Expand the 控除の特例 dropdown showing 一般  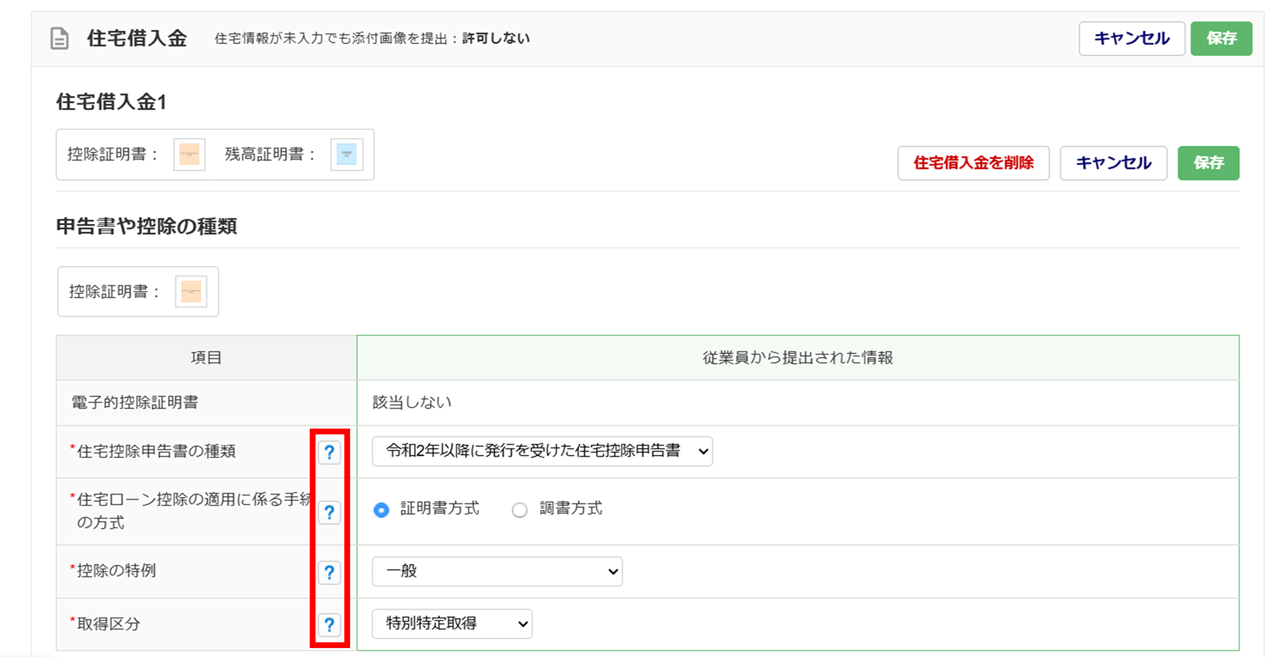[x=497, y=572]
